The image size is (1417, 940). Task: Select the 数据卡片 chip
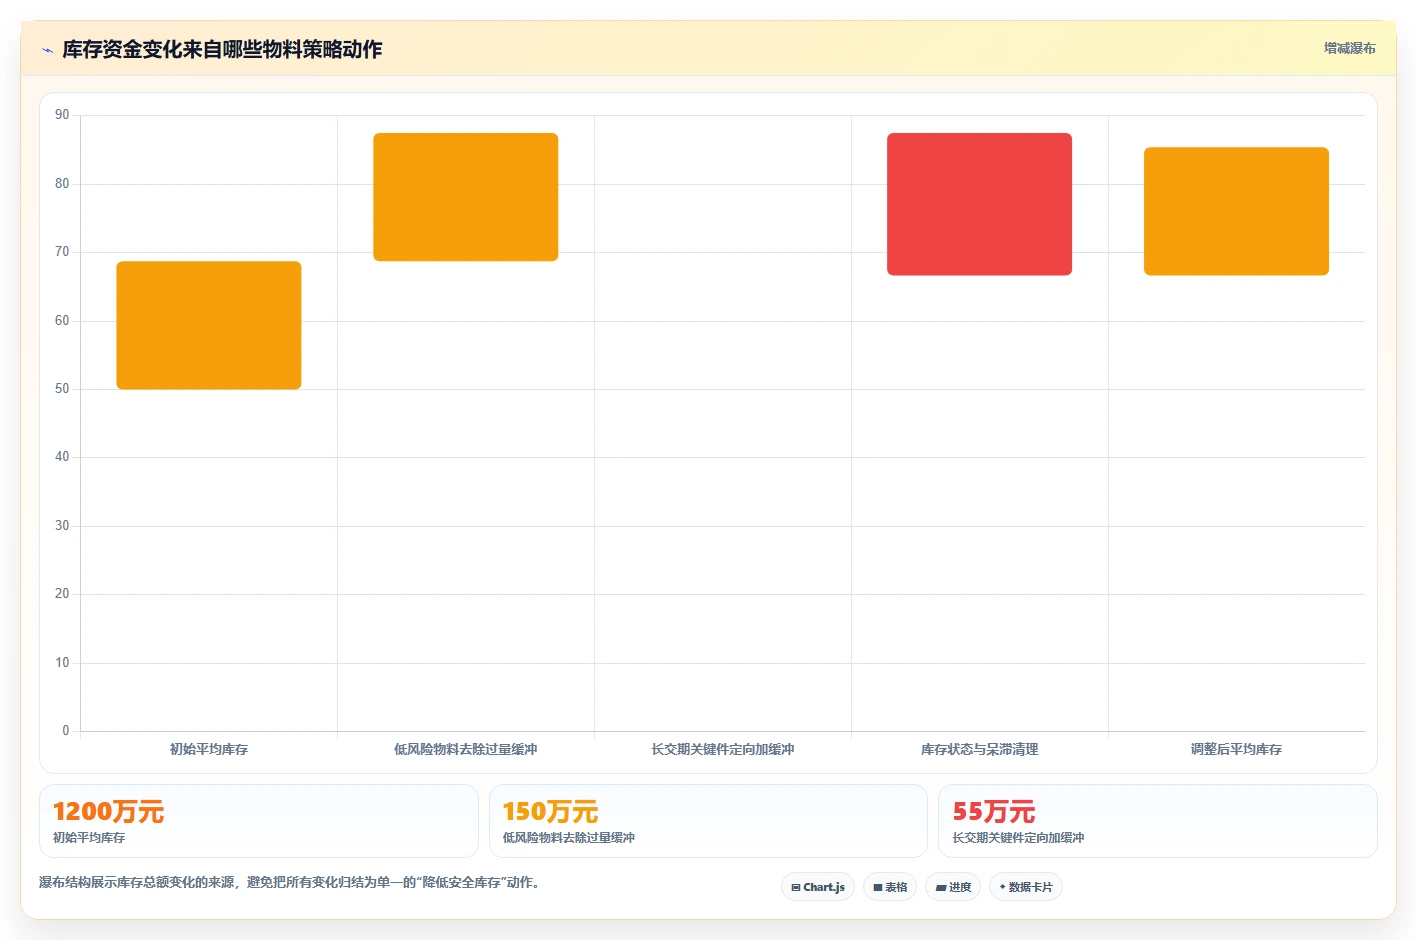[1026, 887]
